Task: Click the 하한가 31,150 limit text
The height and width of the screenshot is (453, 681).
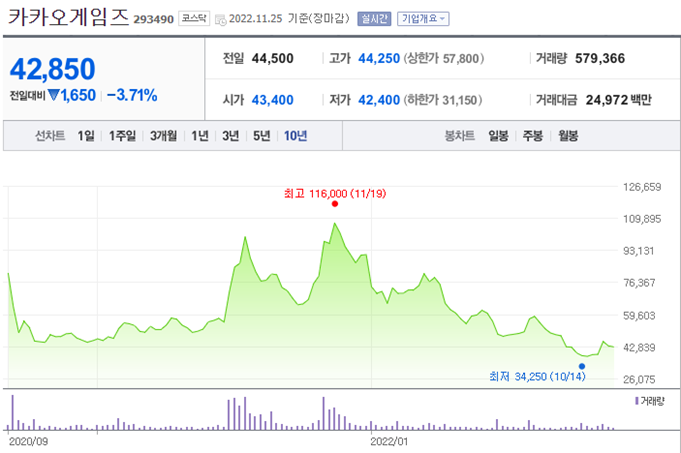Action: pyautogui.click(x=443, y=100)
